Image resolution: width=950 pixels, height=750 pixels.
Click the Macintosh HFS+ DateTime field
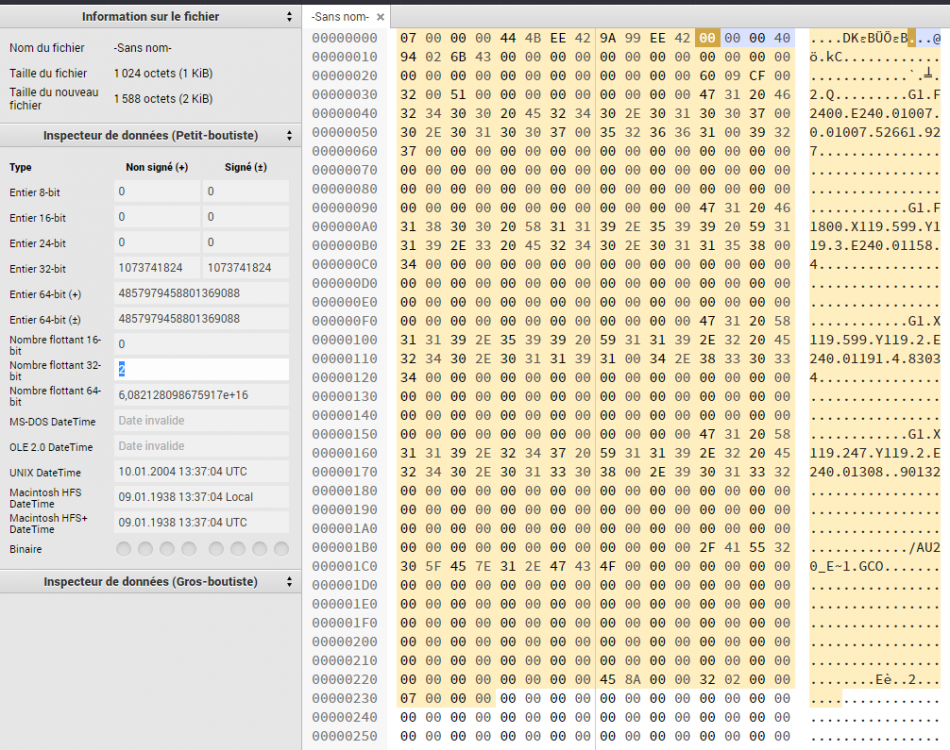pos(201,523)
